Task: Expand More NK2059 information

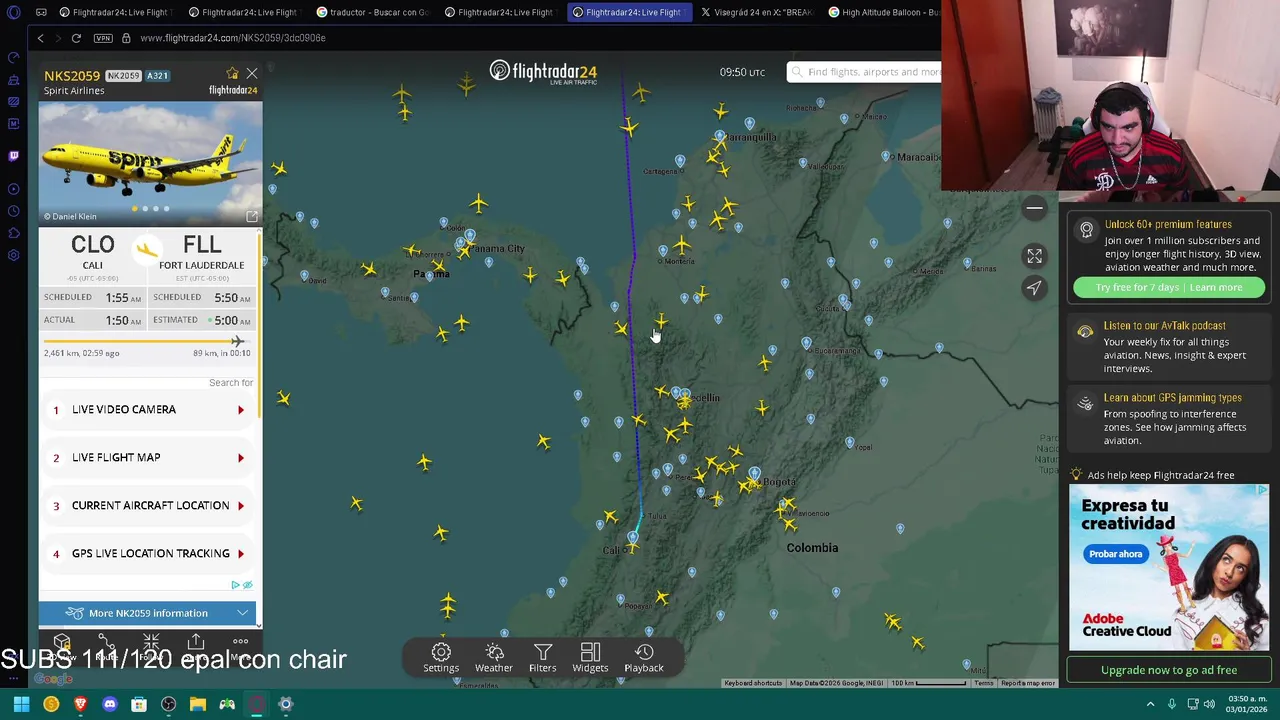Action: coord(148,613)
